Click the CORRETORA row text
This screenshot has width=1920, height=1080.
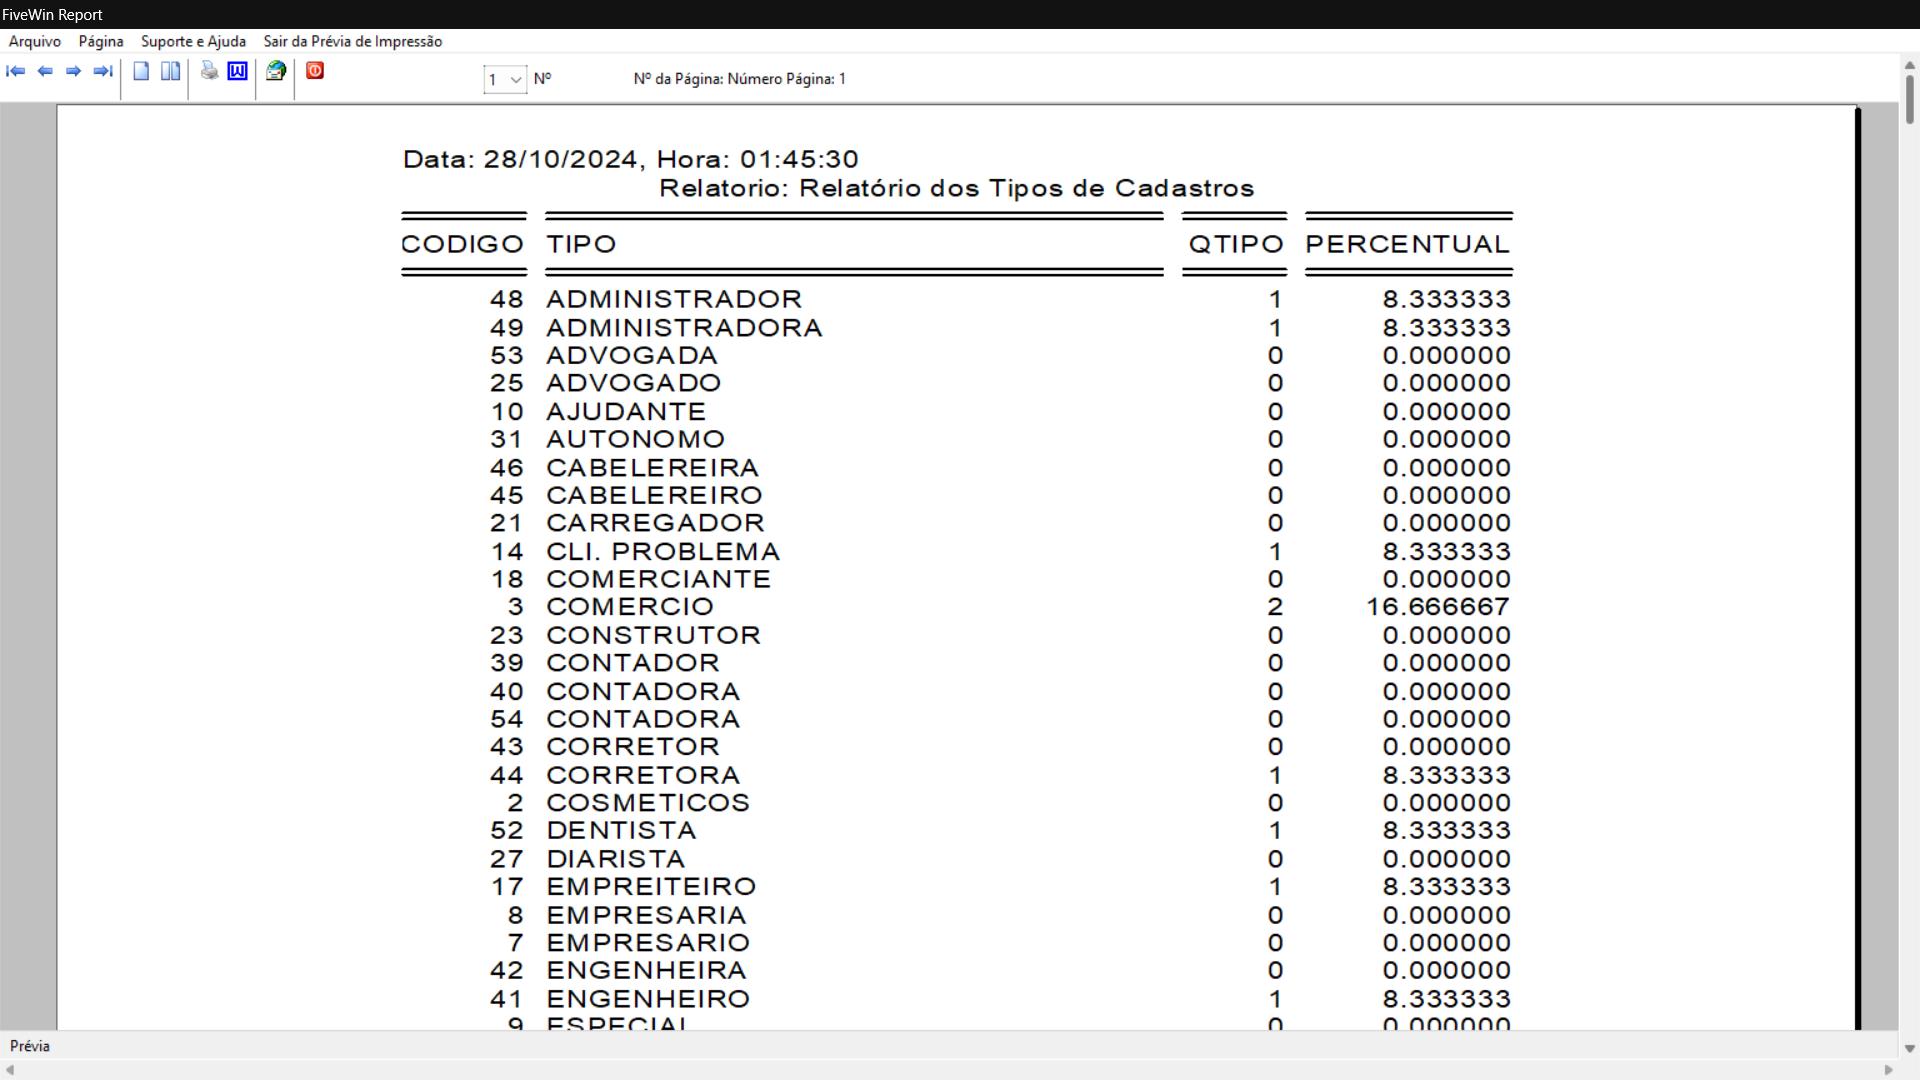(643, 776)
